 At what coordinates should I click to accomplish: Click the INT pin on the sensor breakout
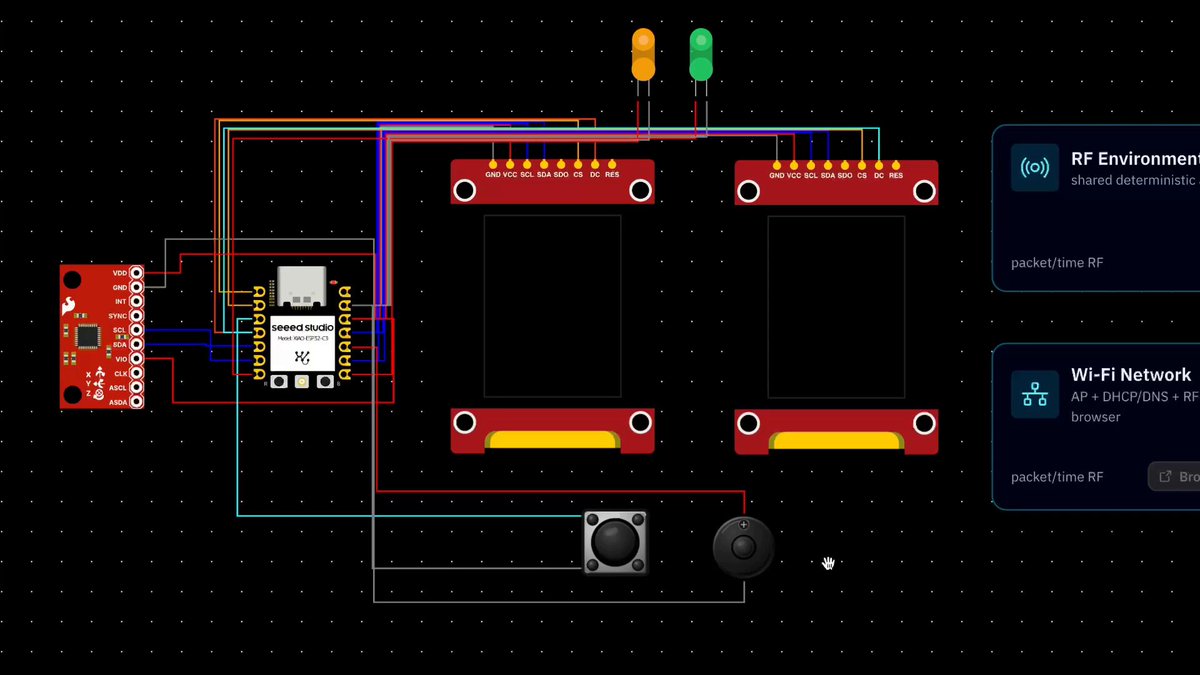(x=136, y=301)
